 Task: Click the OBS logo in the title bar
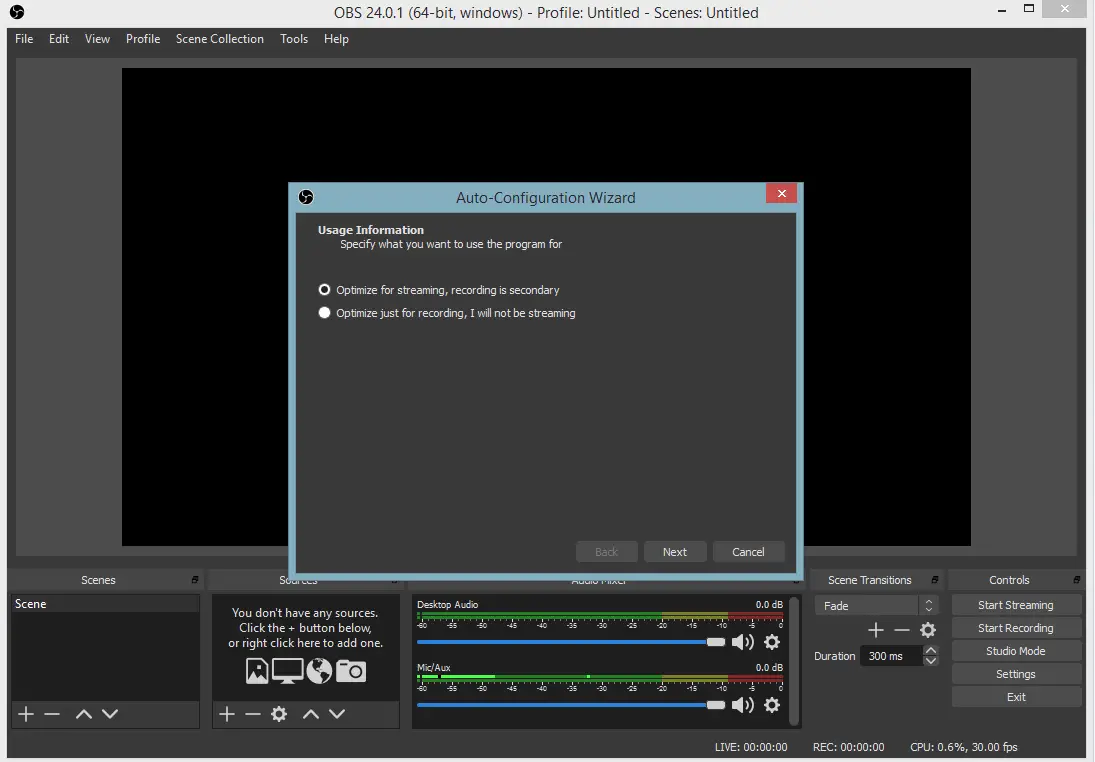(17, 12)
